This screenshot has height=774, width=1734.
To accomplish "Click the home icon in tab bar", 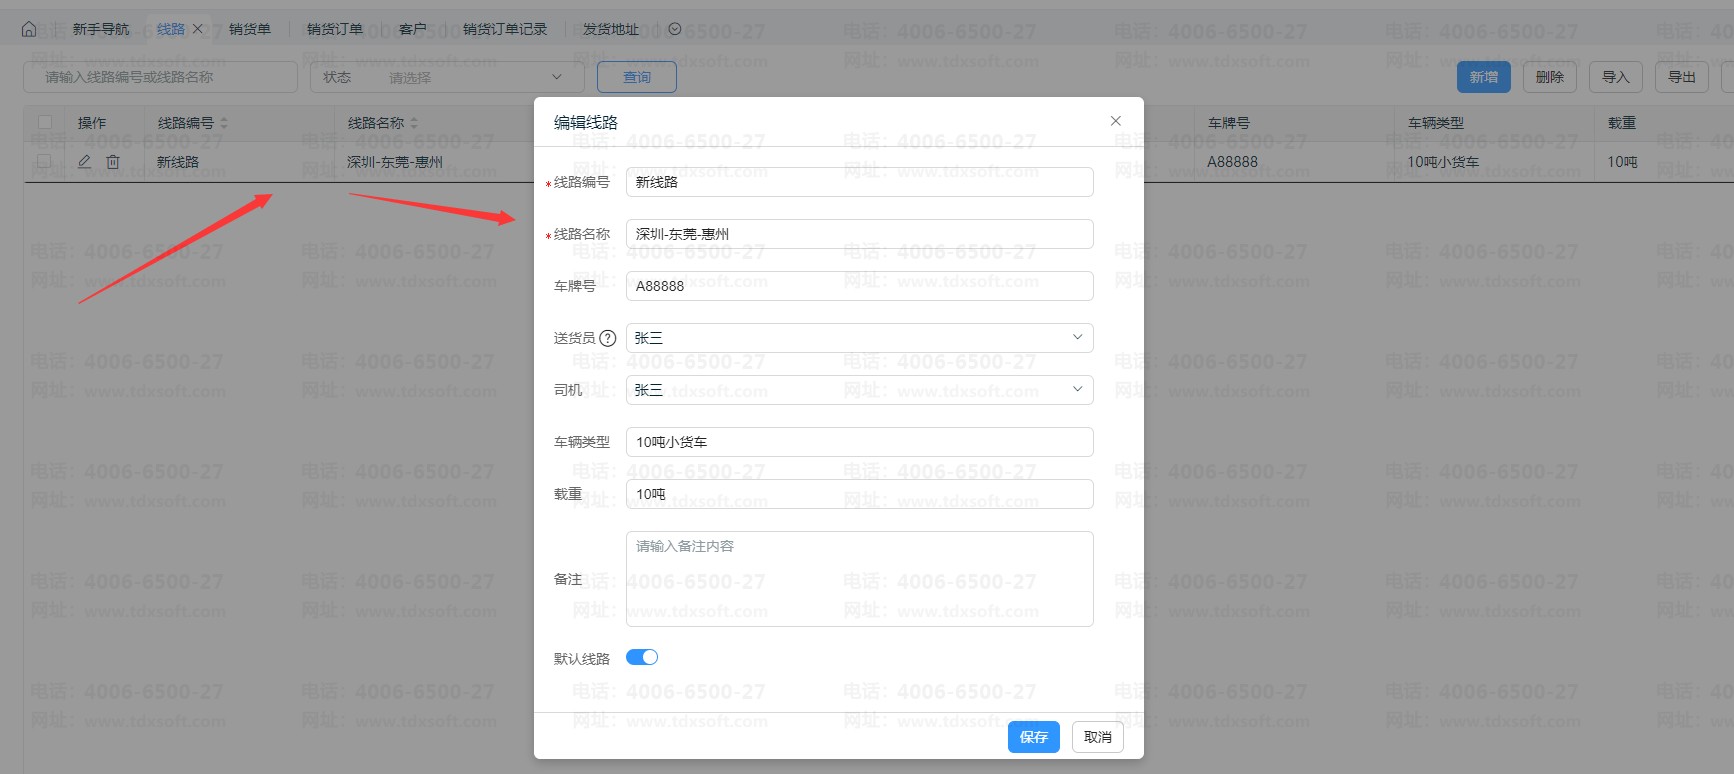I will click(29, 29).
